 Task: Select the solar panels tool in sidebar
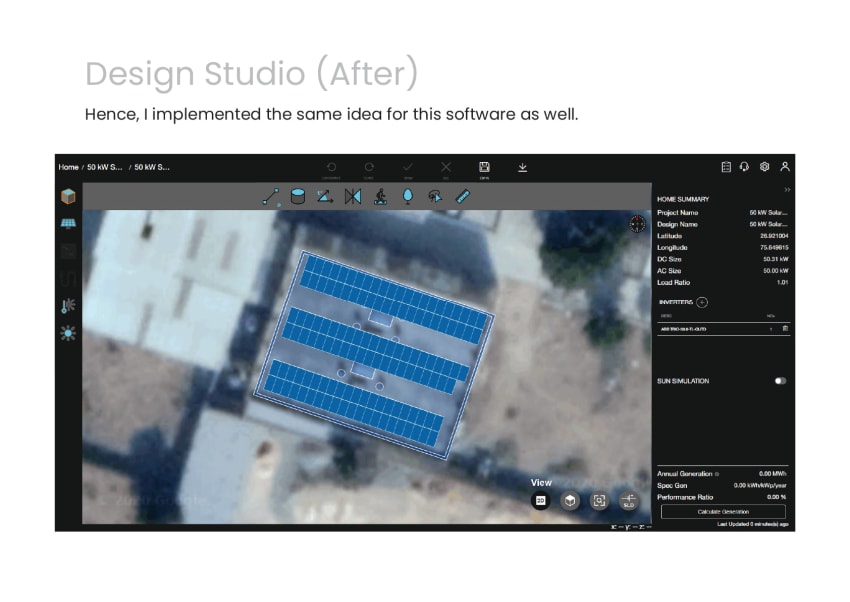coord(68,222)
